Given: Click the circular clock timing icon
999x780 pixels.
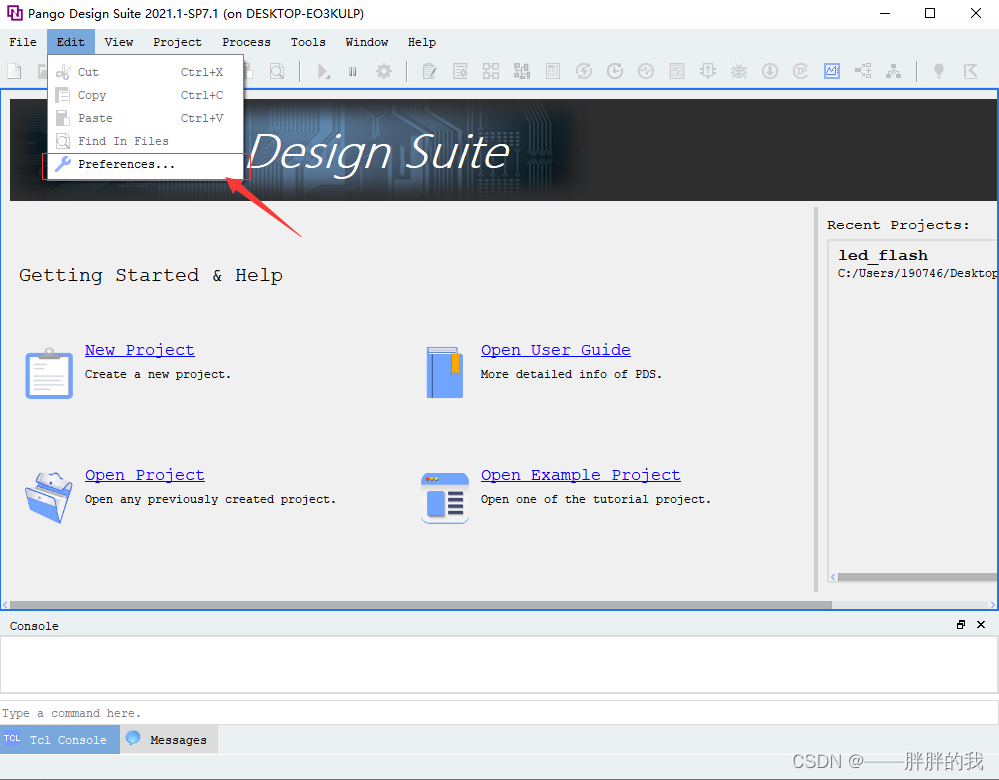Looking at the screenshot, I should pos(615,71).
